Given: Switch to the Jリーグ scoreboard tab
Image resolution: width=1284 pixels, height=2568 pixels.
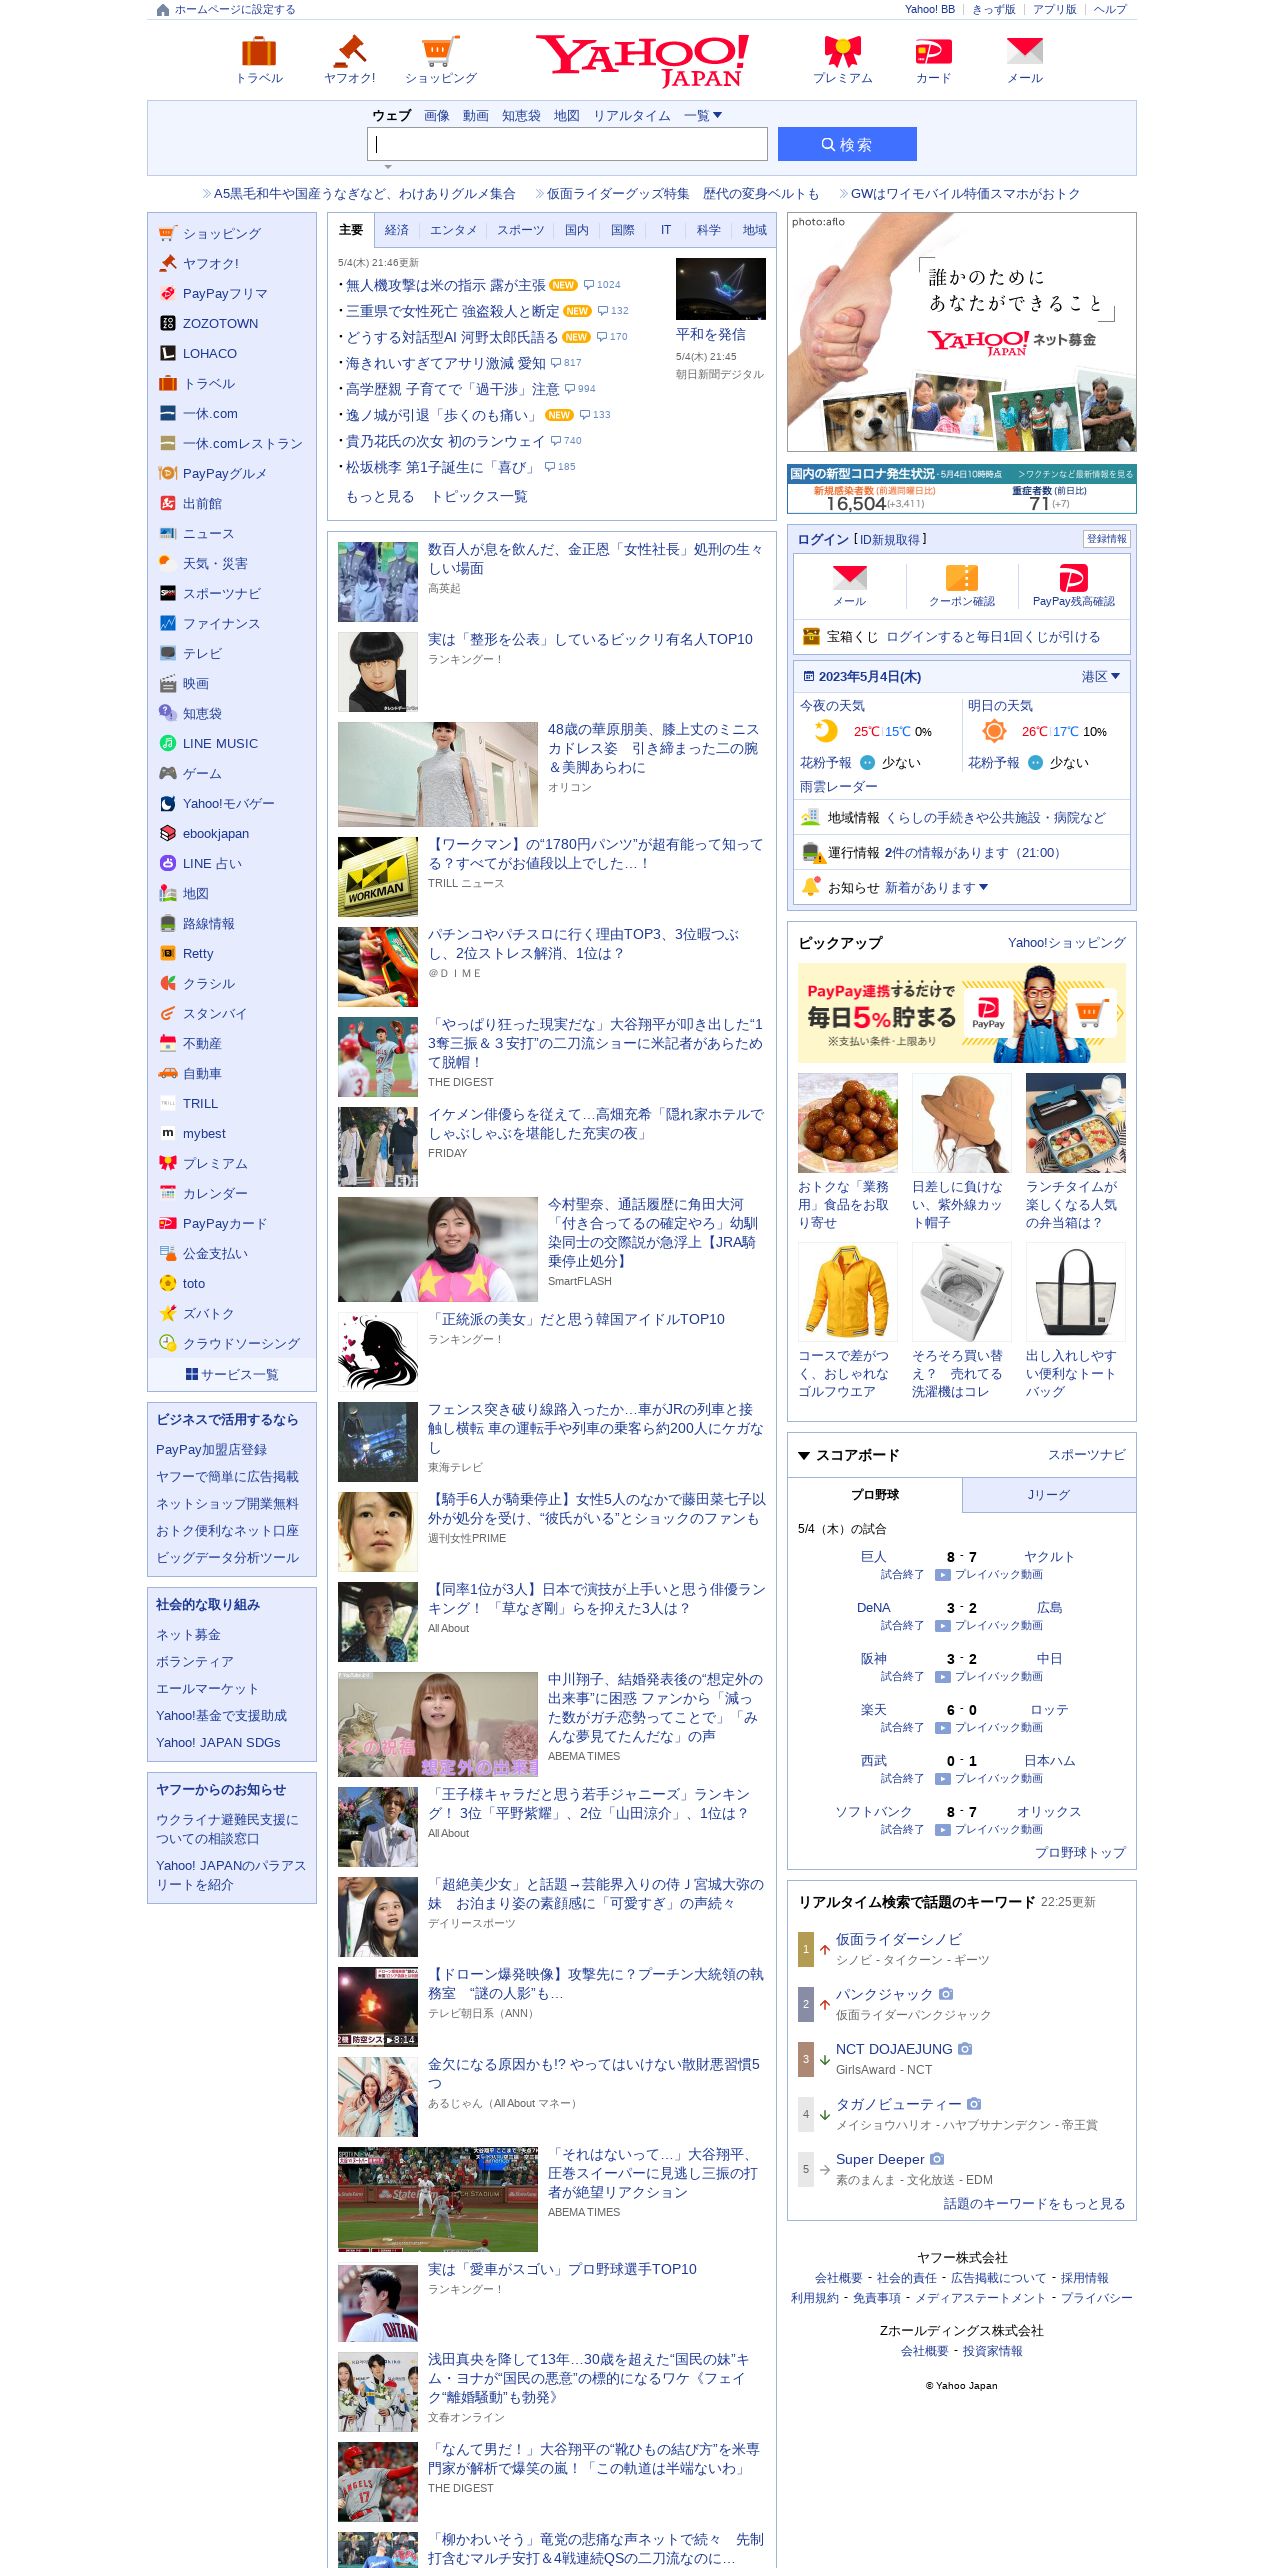Looking at the screenshot, I should coord(1049,1495).
